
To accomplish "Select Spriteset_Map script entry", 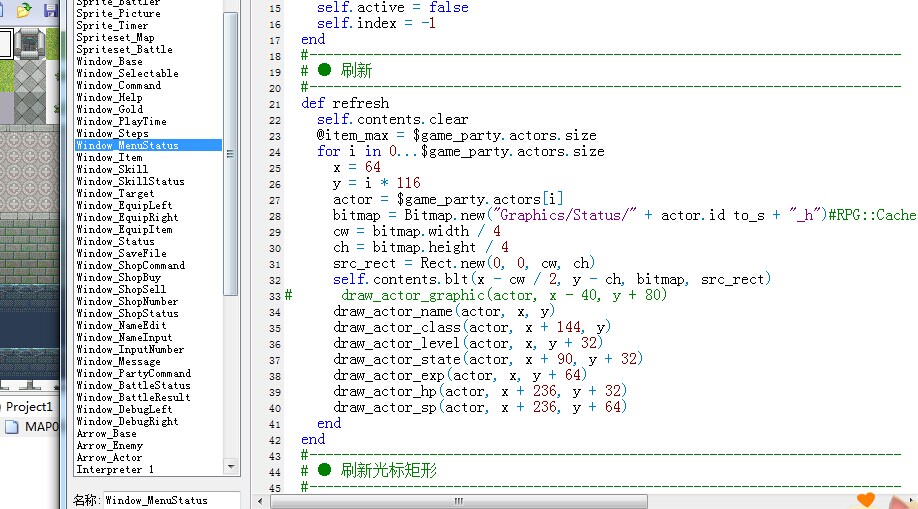I will click(x=115, y=37).
